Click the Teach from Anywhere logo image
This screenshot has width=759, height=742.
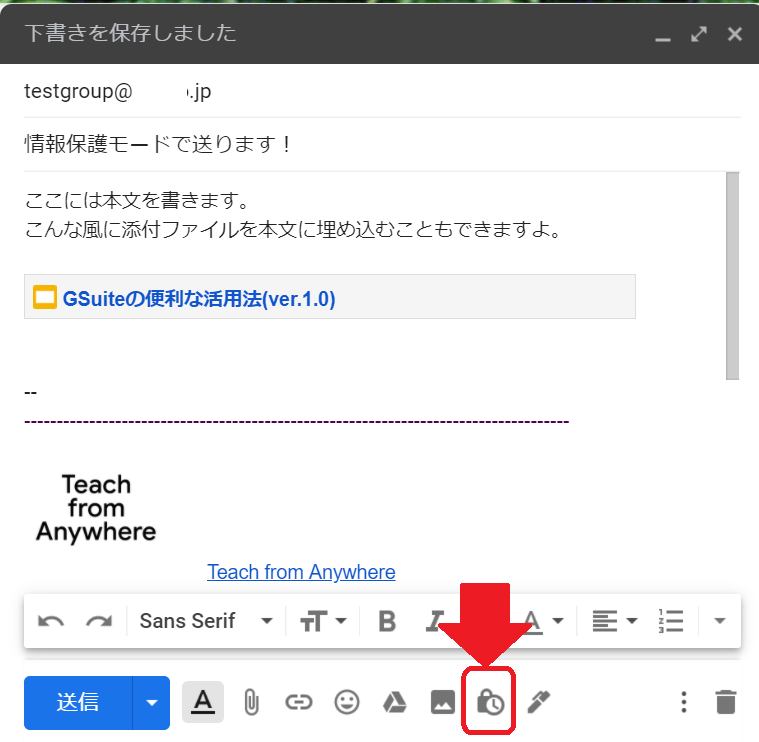point(96,508)
